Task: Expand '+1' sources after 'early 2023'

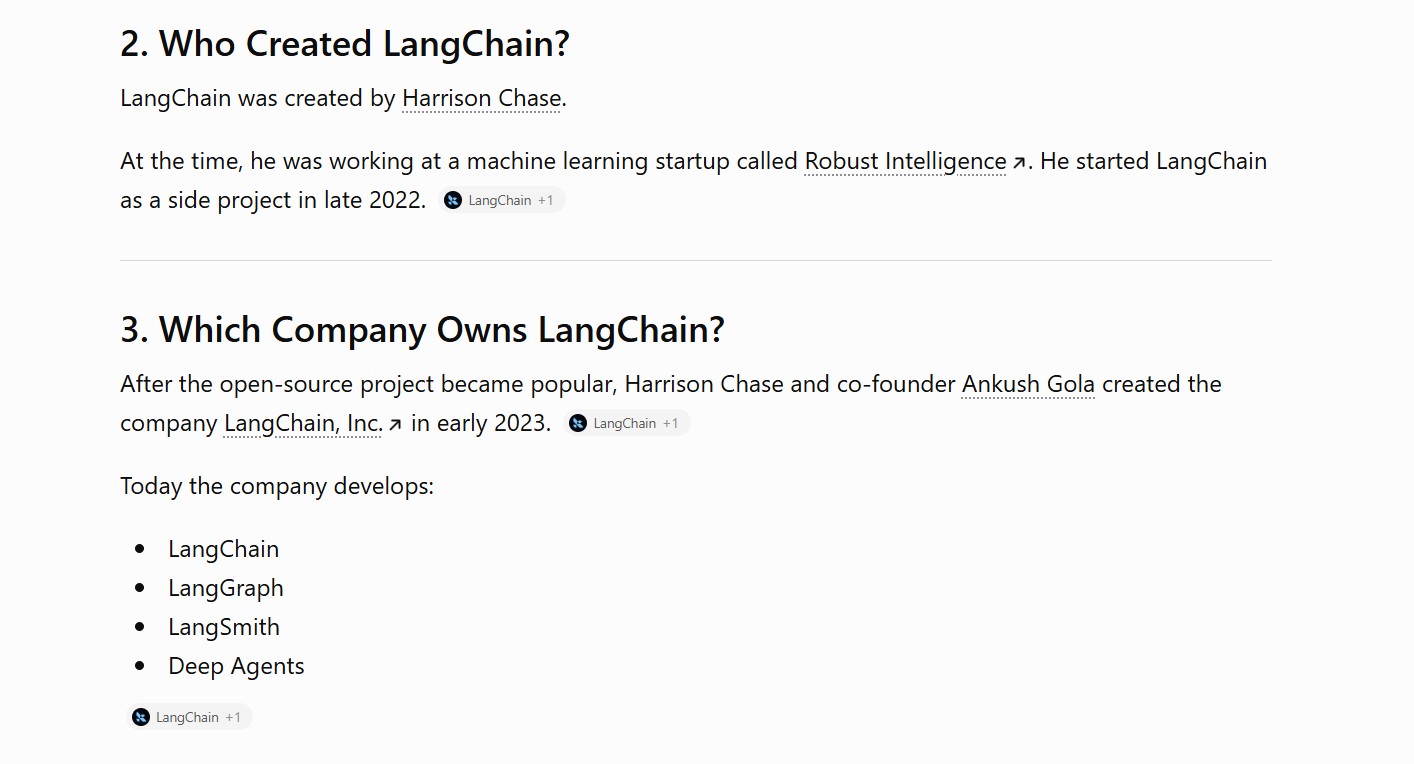Action: point(670,423)
